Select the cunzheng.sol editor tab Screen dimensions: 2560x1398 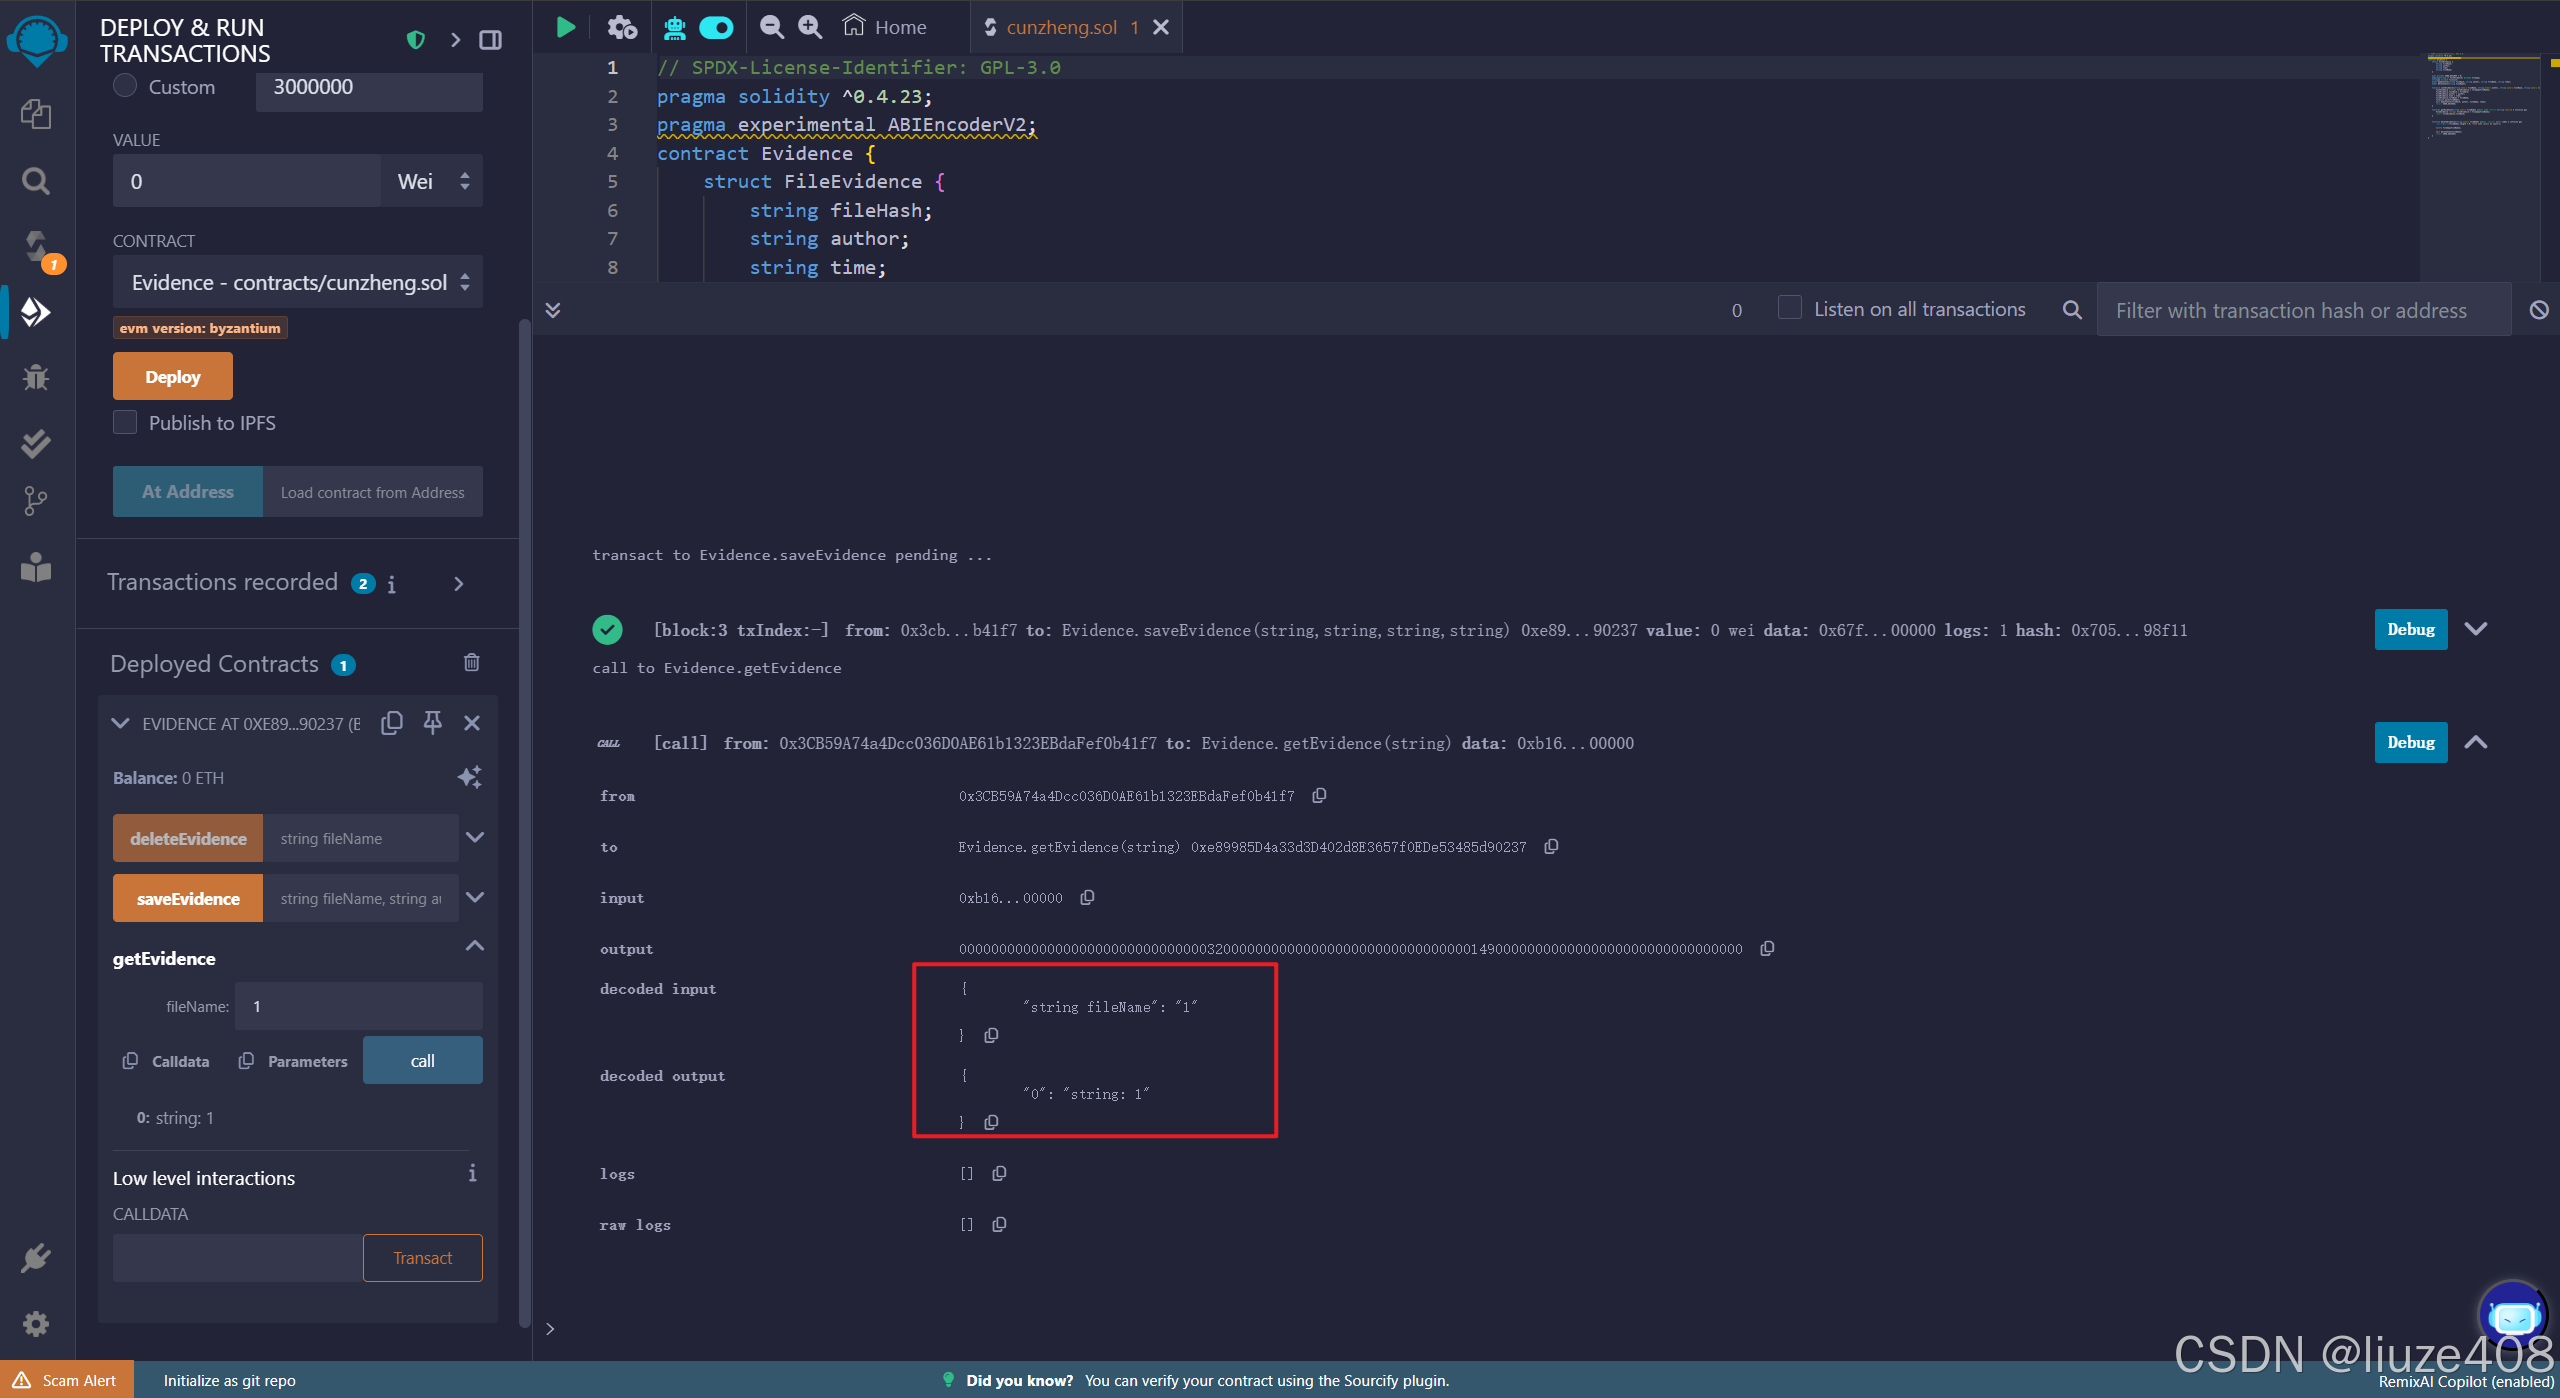(x=1060, y=27)
